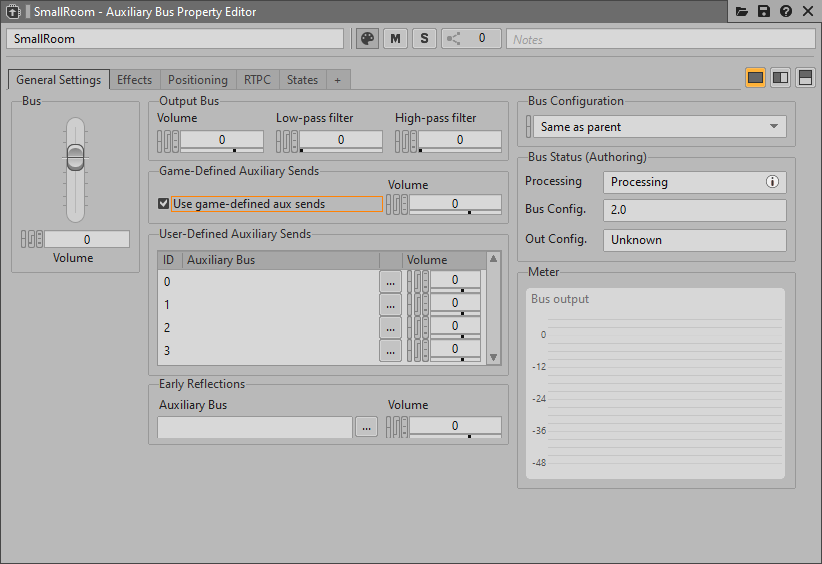Browse auxiliary bus for send ID 0
The width and height of the screenshot is (822, 564).
tap(390, 282)
